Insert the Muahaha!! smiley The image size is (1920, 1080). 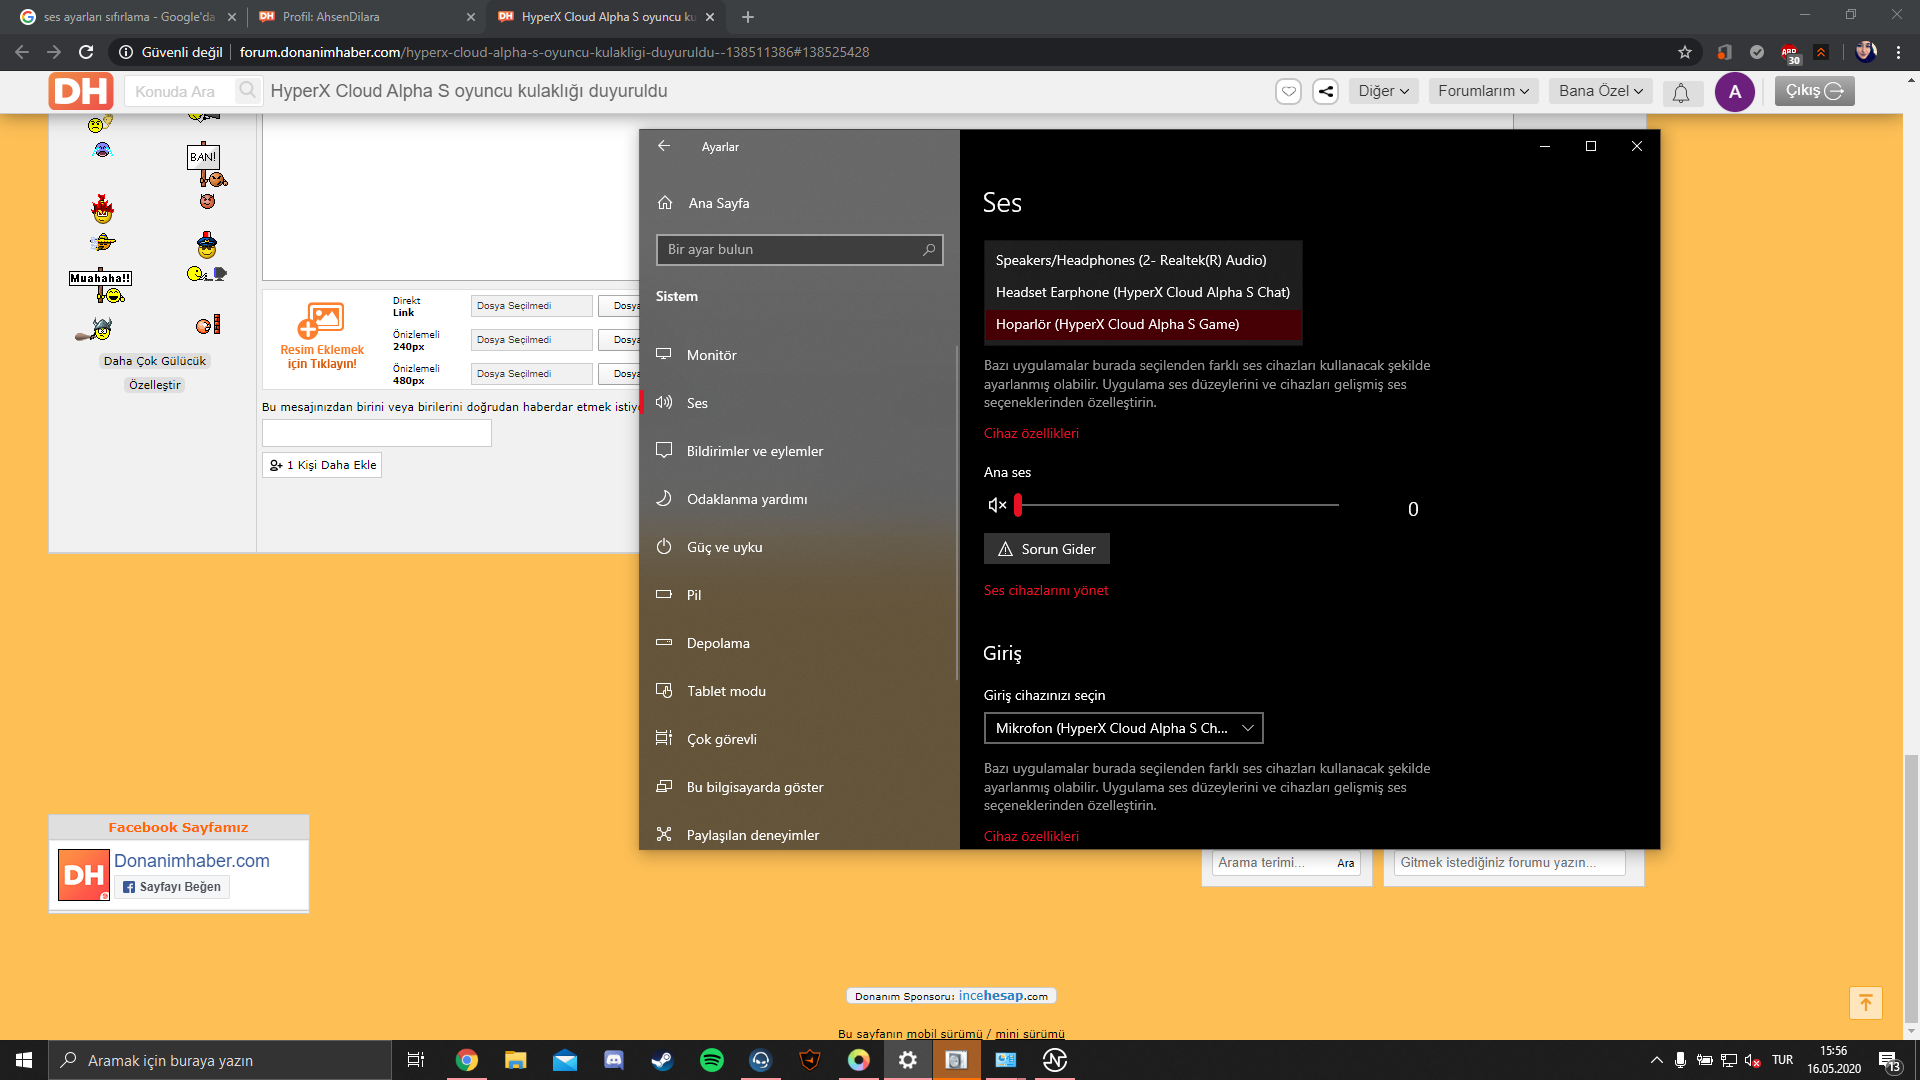100,287
